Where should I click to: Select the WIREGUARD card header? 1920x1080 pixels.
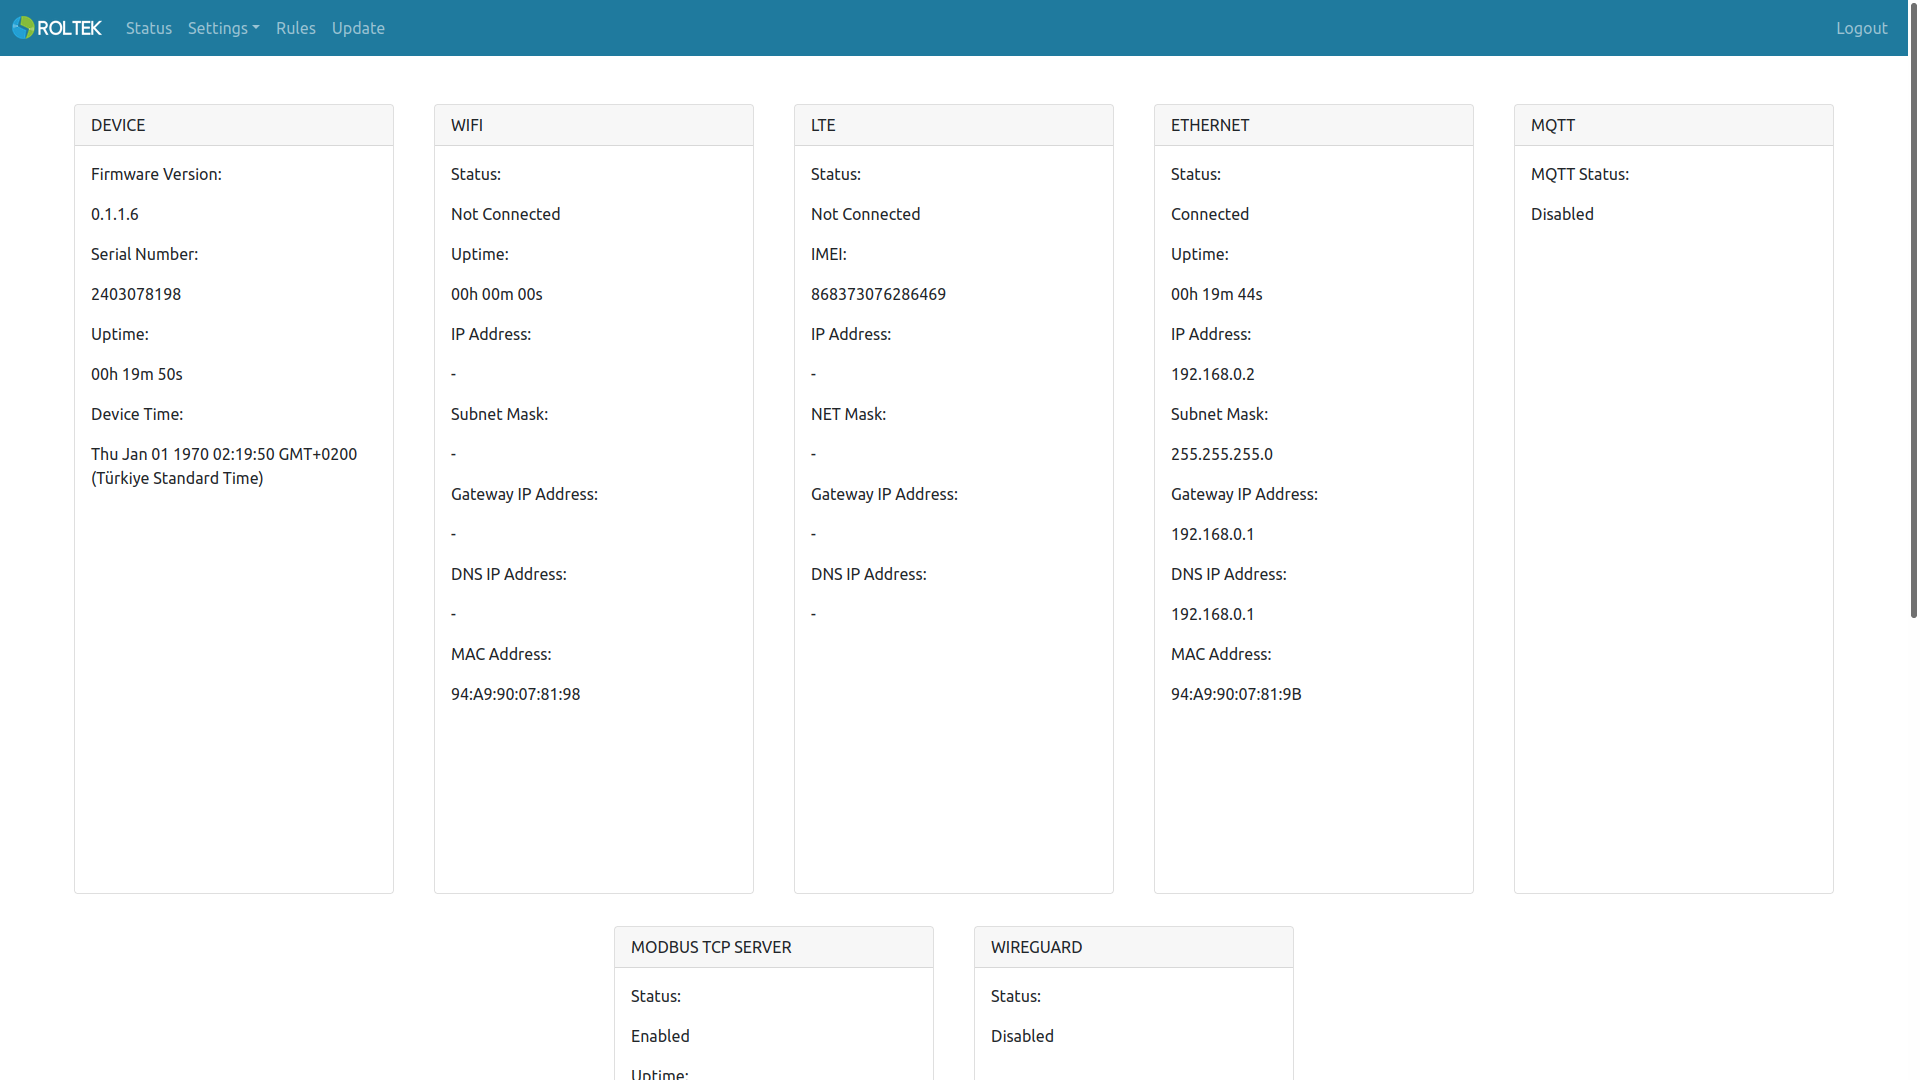(x=1134, y=947)
